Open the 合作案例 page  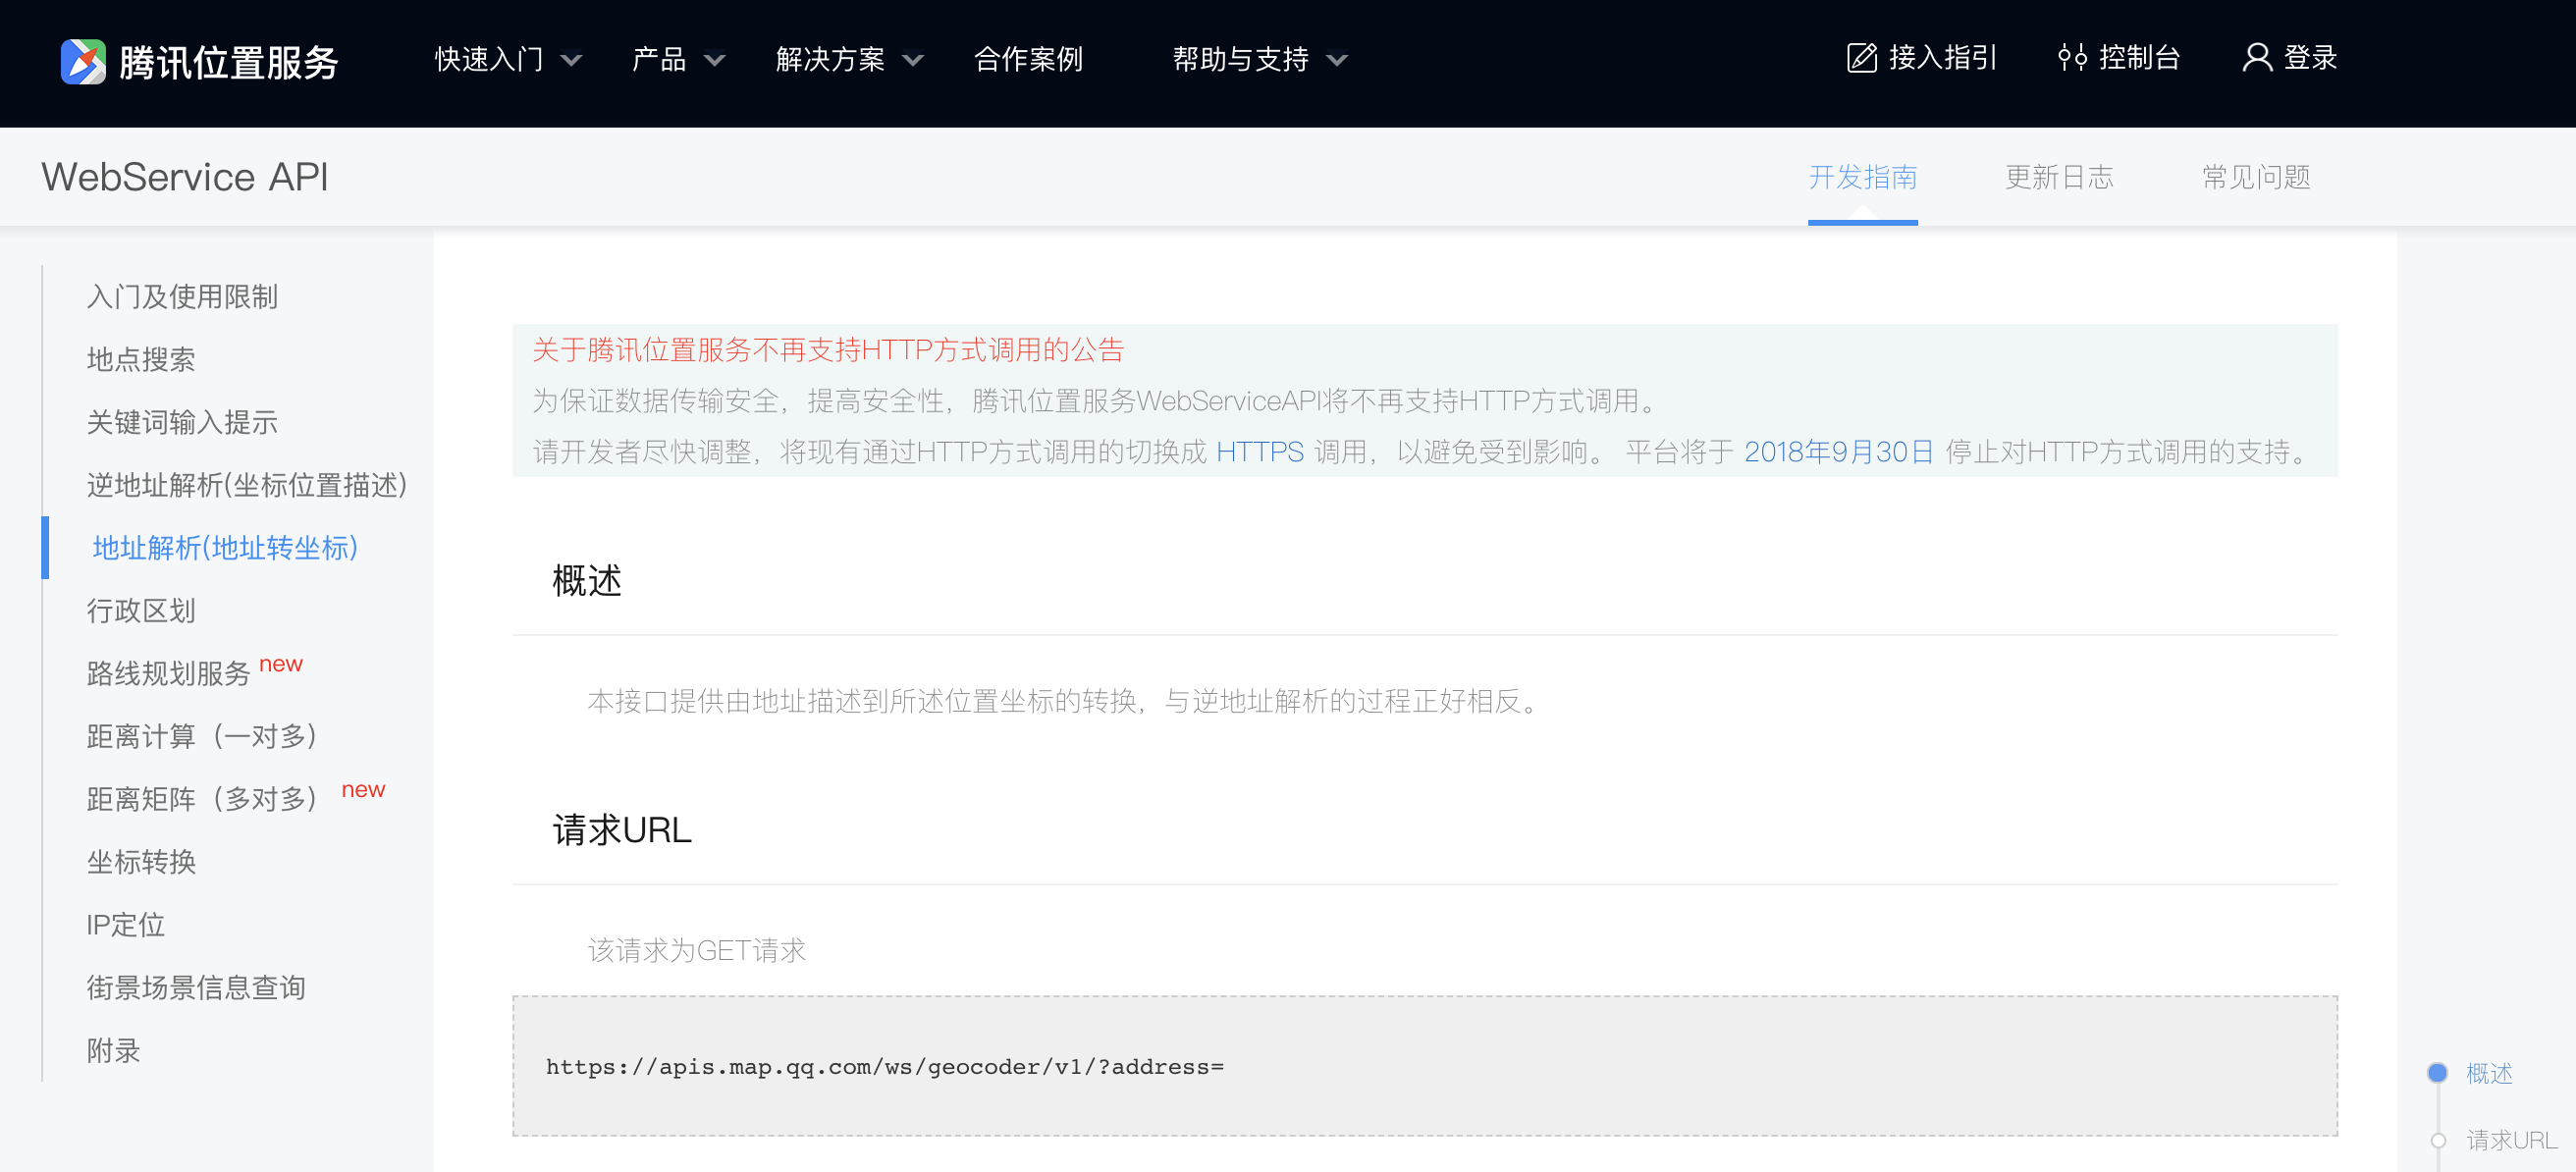click(1028, 60)
